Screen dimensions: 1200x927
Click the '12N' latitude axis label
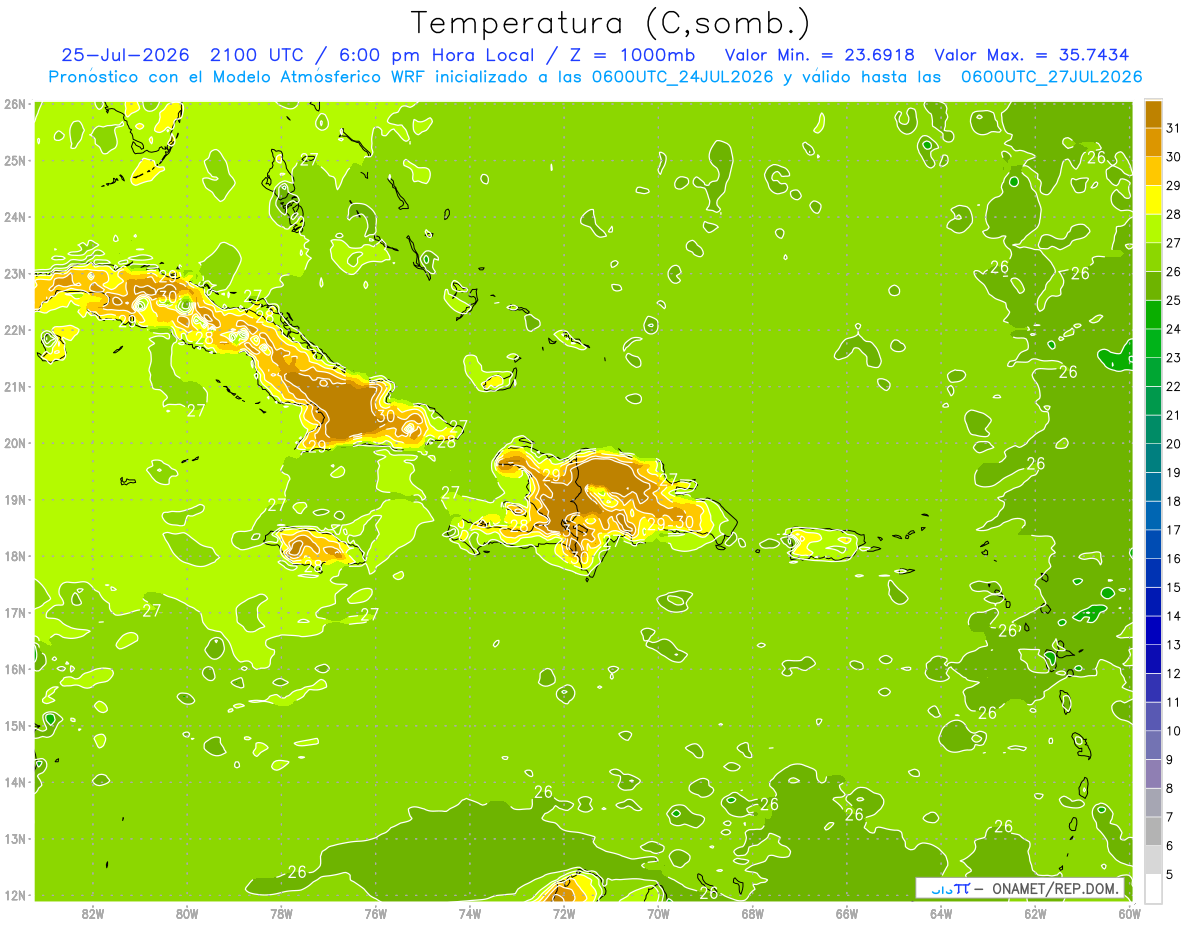coord(14,895)
